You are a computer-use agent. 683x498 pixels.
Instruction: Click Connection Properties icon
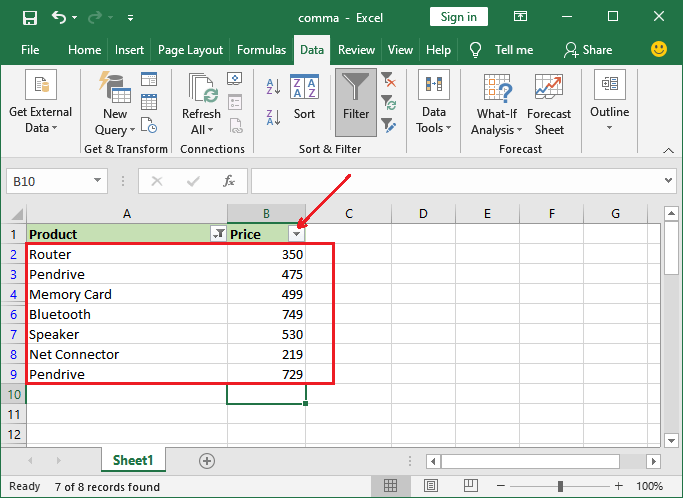pos(235,102)
